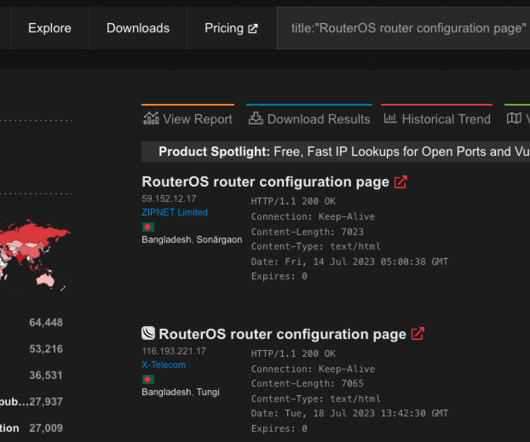Select Date: Fri, 14 Jul 2023 header line

350,262
